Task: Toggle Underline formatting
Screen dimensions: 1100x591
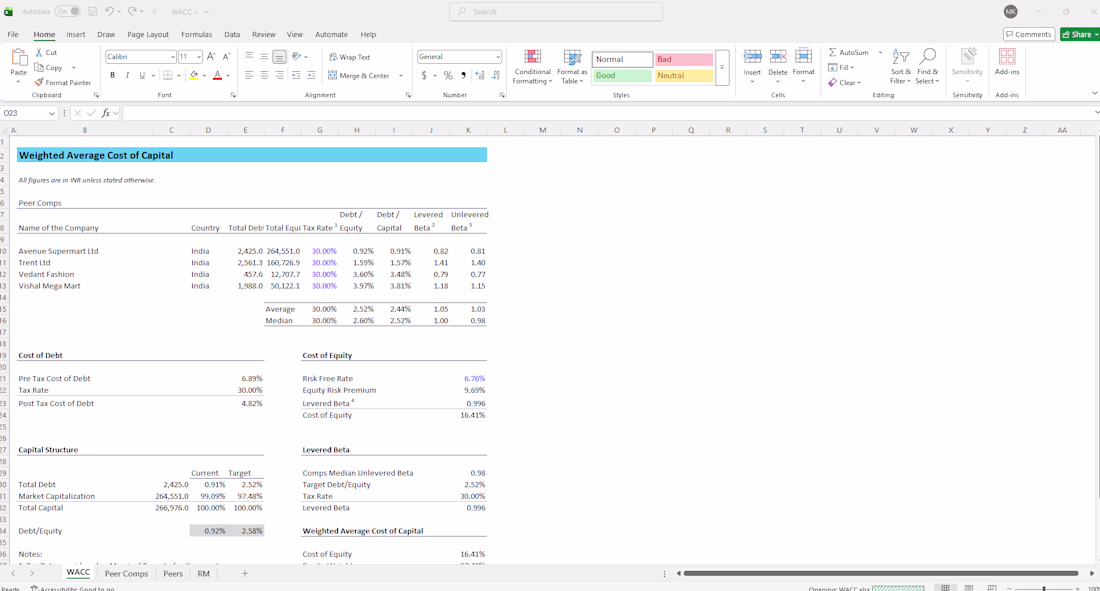Action: (x=142, y=75)
